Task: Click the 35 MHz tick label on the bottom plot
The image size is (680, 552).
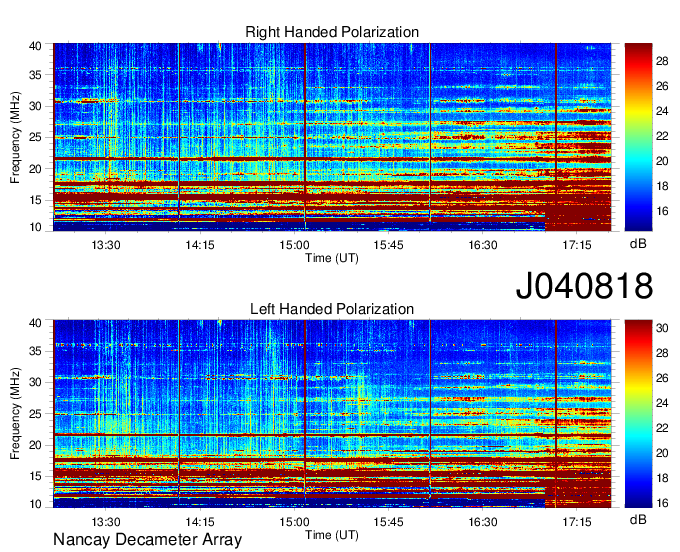Action: (x=35, y=351)
